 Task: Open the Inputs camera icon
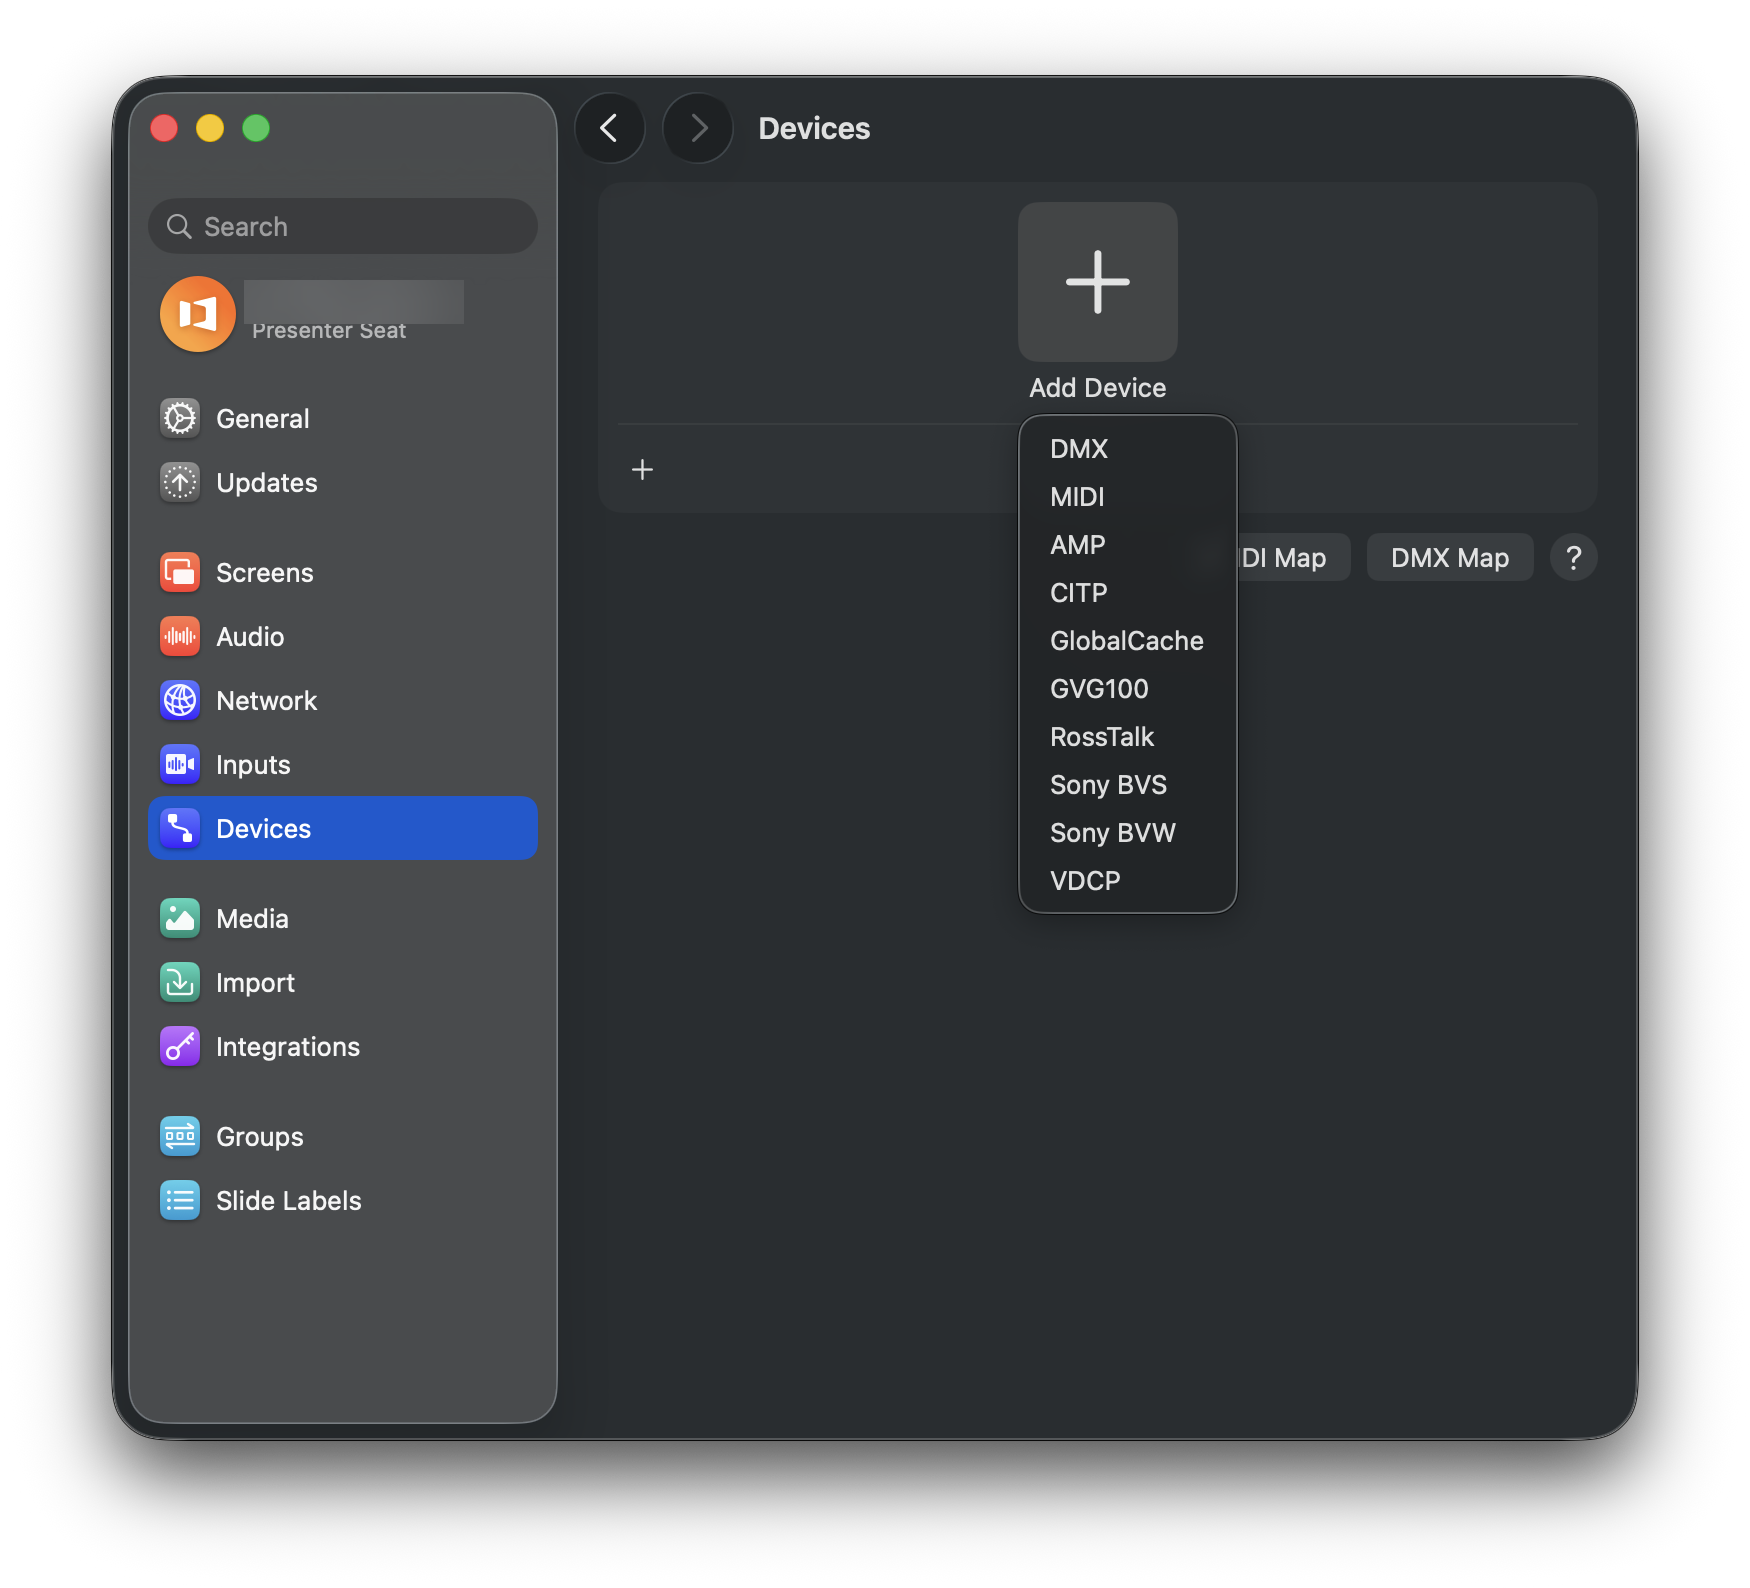[x=180, y=764]
